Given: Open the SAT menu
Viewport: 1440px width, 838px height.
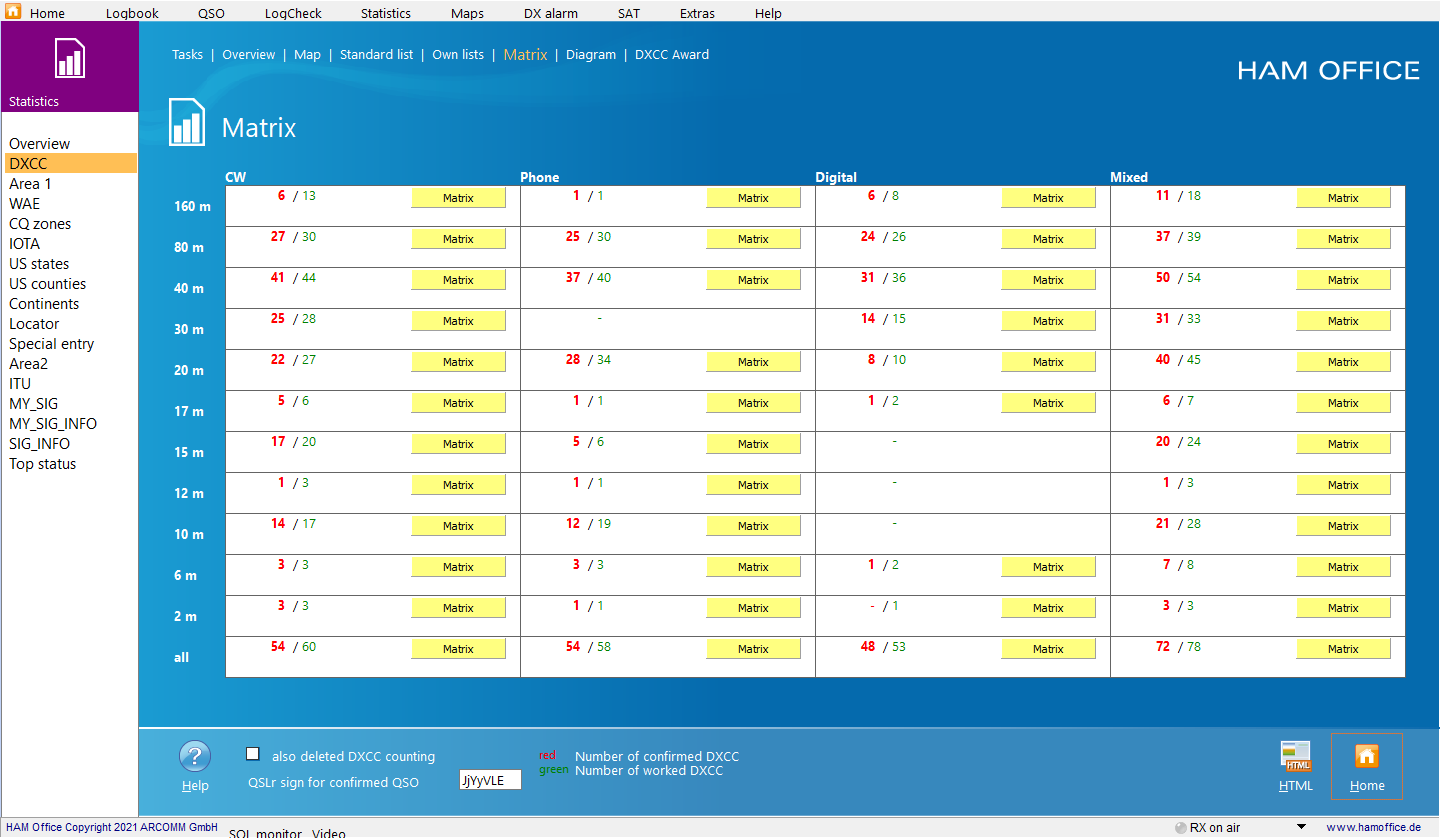Looking at the screenshot, I should pyautogui.click(x=629, y=13).
